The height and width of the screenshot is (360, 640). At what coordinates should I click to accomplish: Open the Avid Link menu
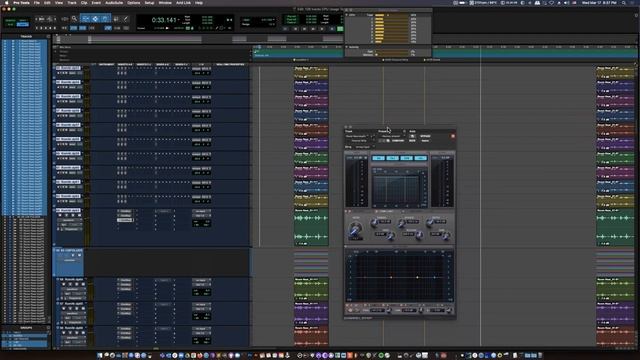(183, 3)
